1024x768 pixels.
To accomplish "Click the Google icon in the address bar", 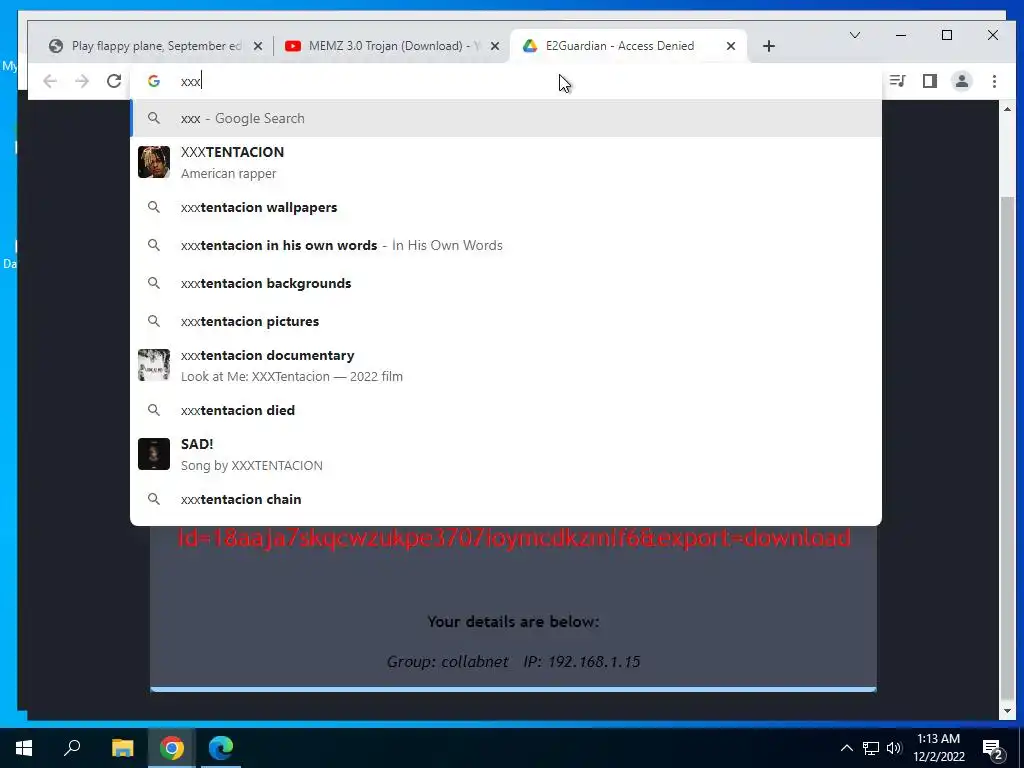I will point(154,81).
